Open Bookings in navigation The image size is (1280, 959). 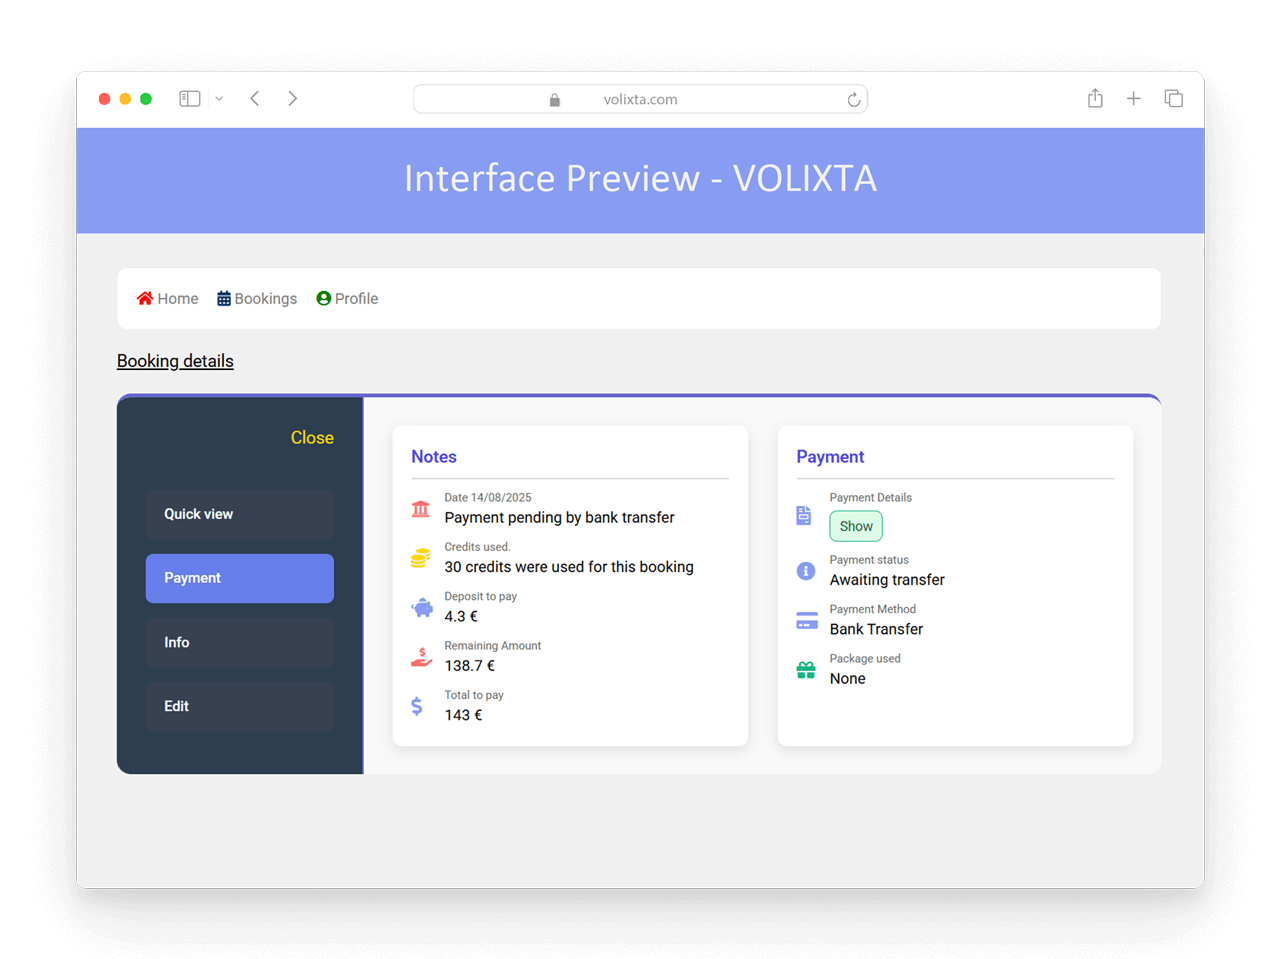[257, 298]
